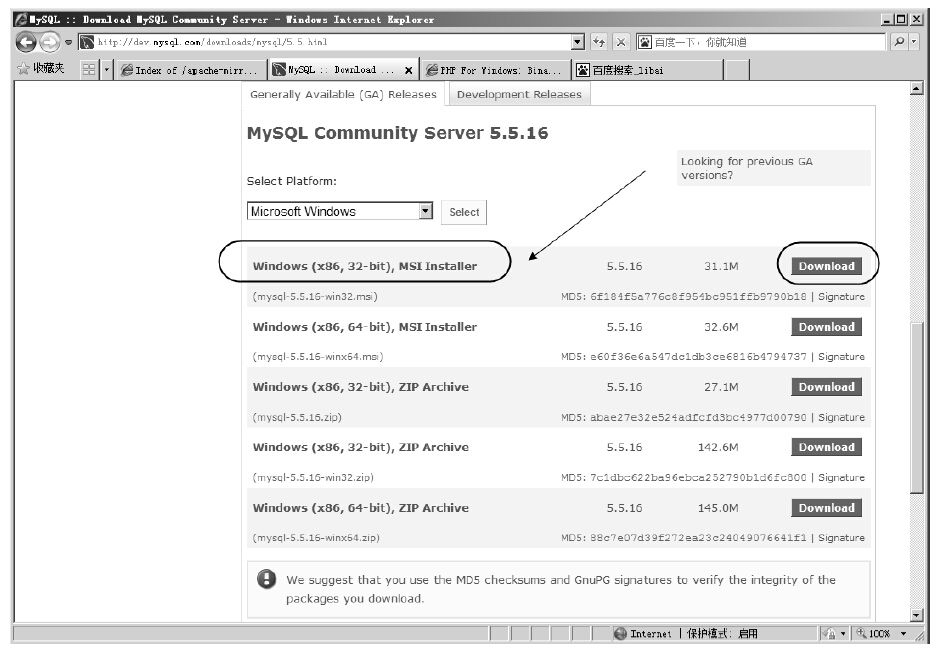
Task: Open a blank new tab
Action: [737, 70]
